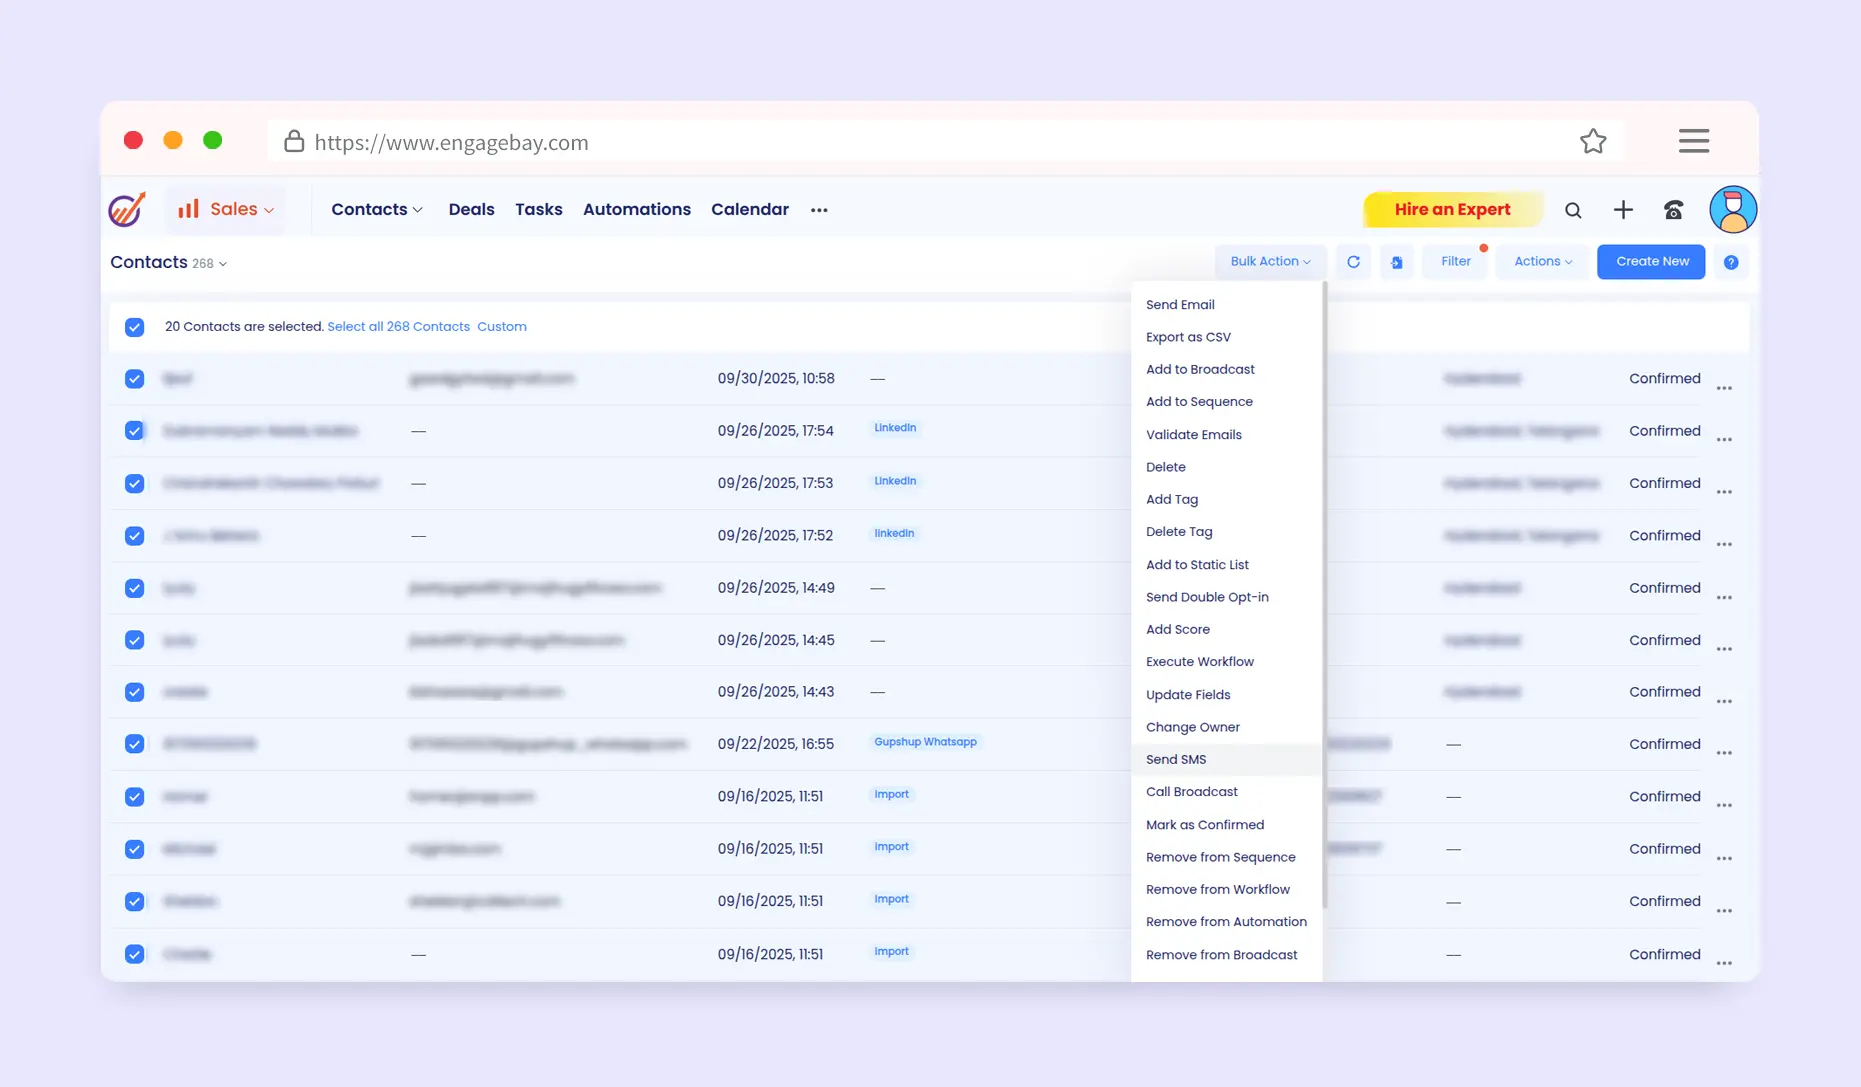The height and width of the screenshot is (1087, 1861).
Task: Click the browser URL address field
Action: (900, 142)
